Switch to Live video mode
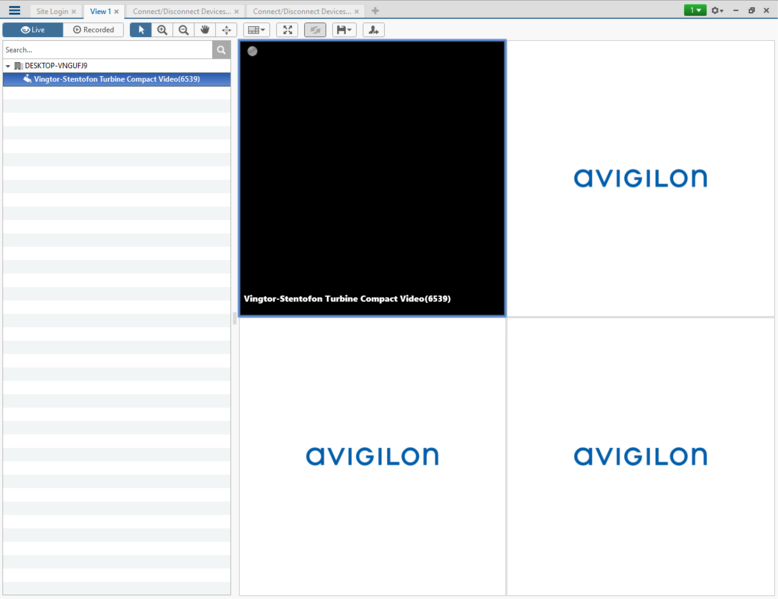This screenshot has height=599, width=778. tap(33, 30)
